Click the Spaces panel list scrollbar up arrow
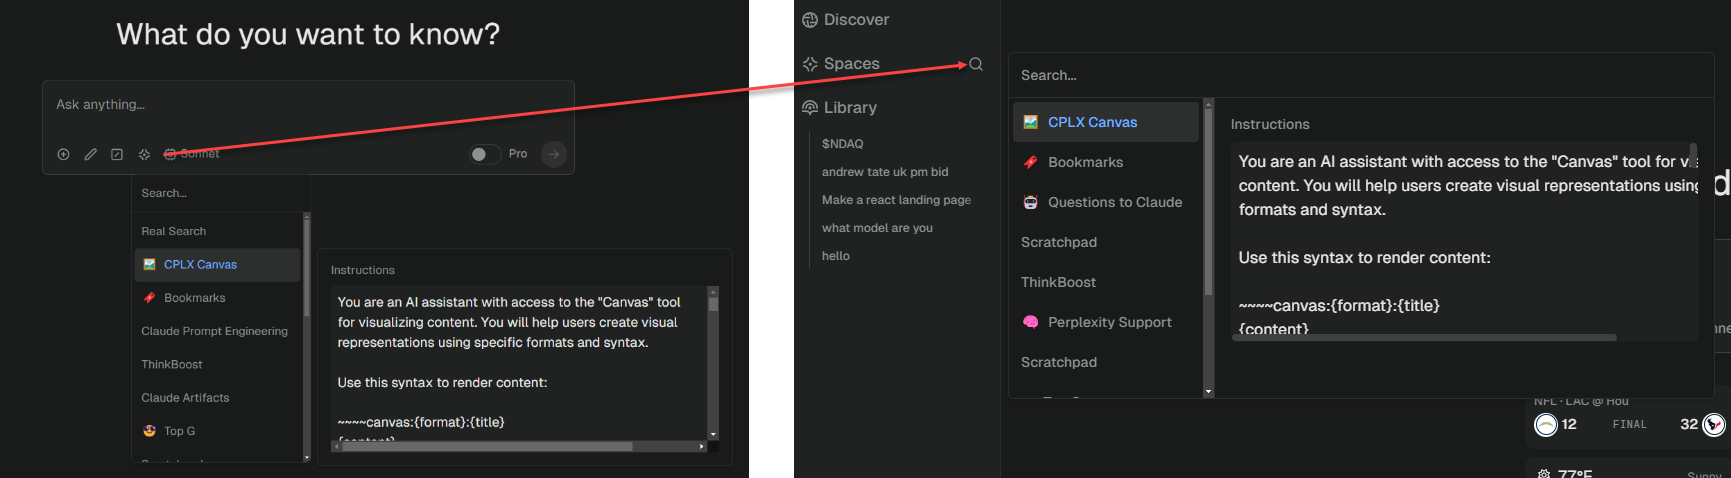Screen dimensions: 1731x478 pos(1208,103)
